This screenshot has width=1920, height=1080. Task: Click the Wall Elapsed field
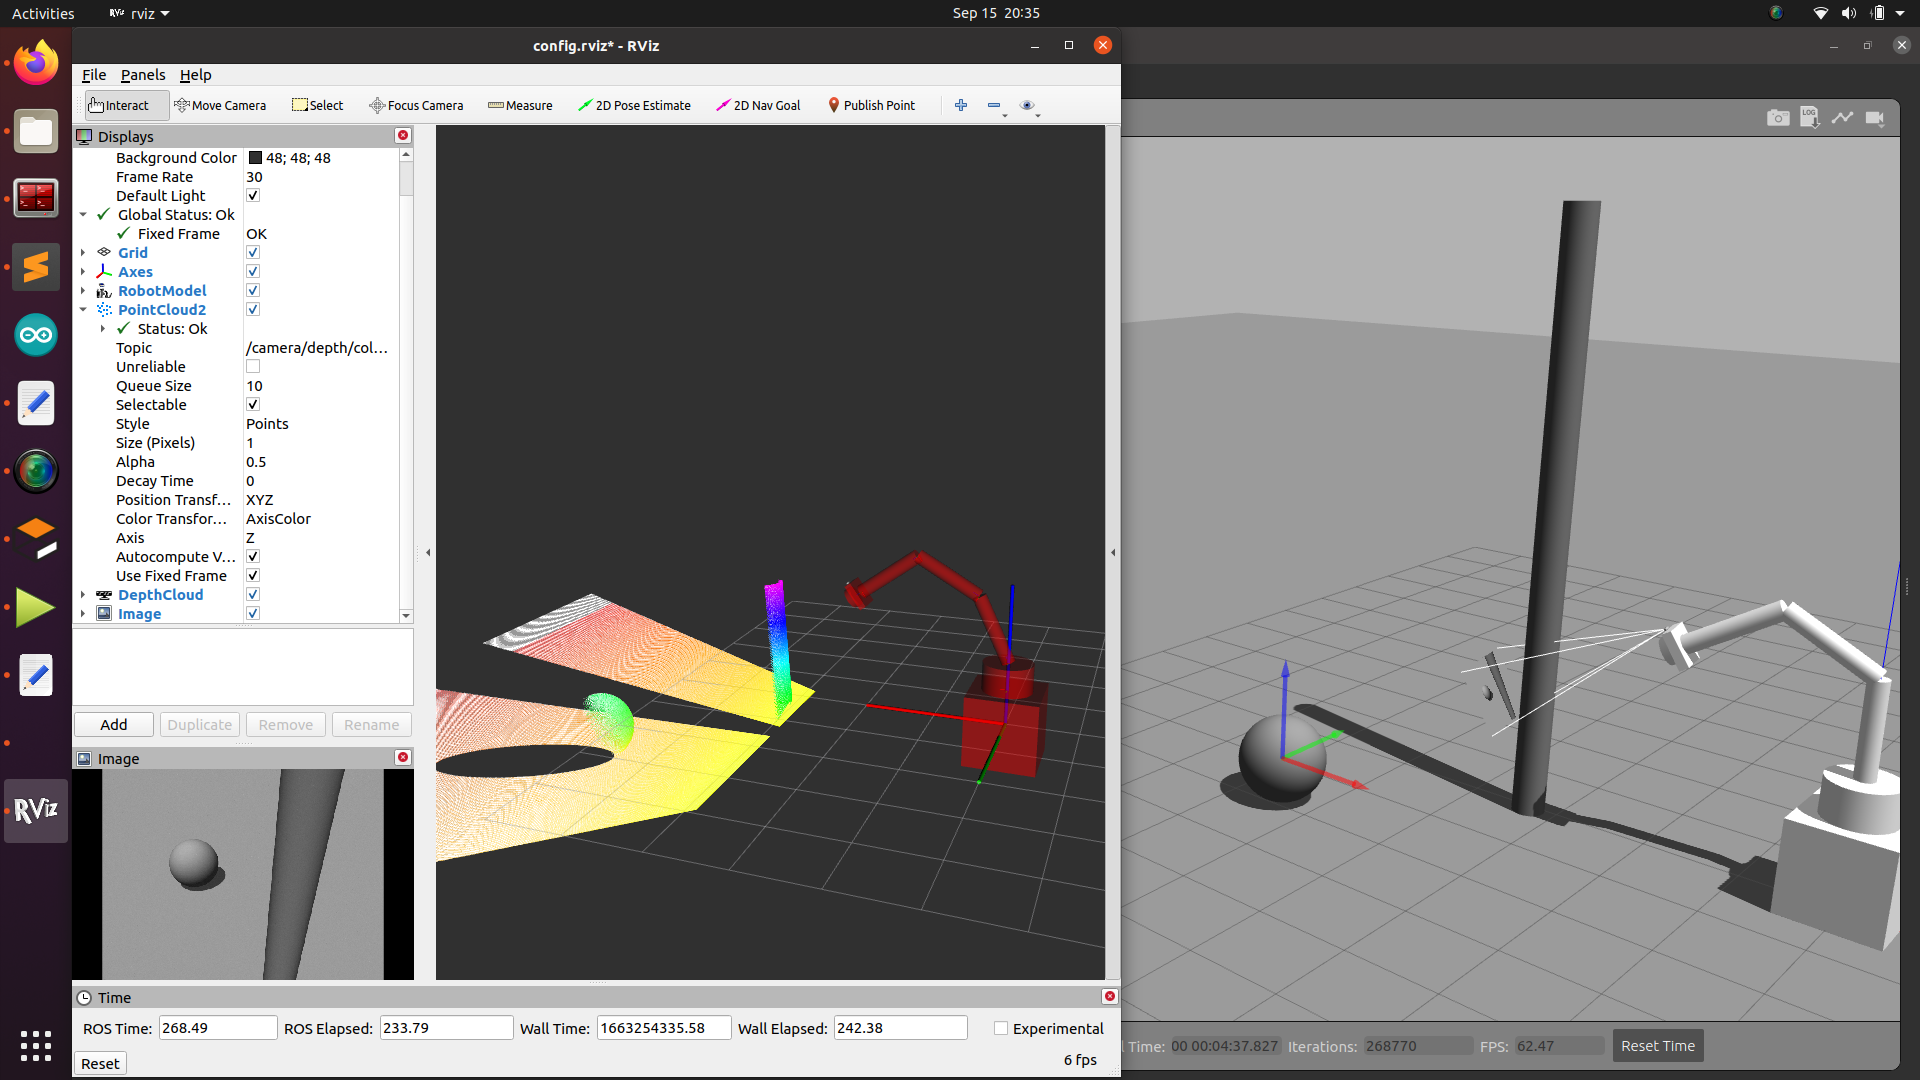coord(900,1028)
